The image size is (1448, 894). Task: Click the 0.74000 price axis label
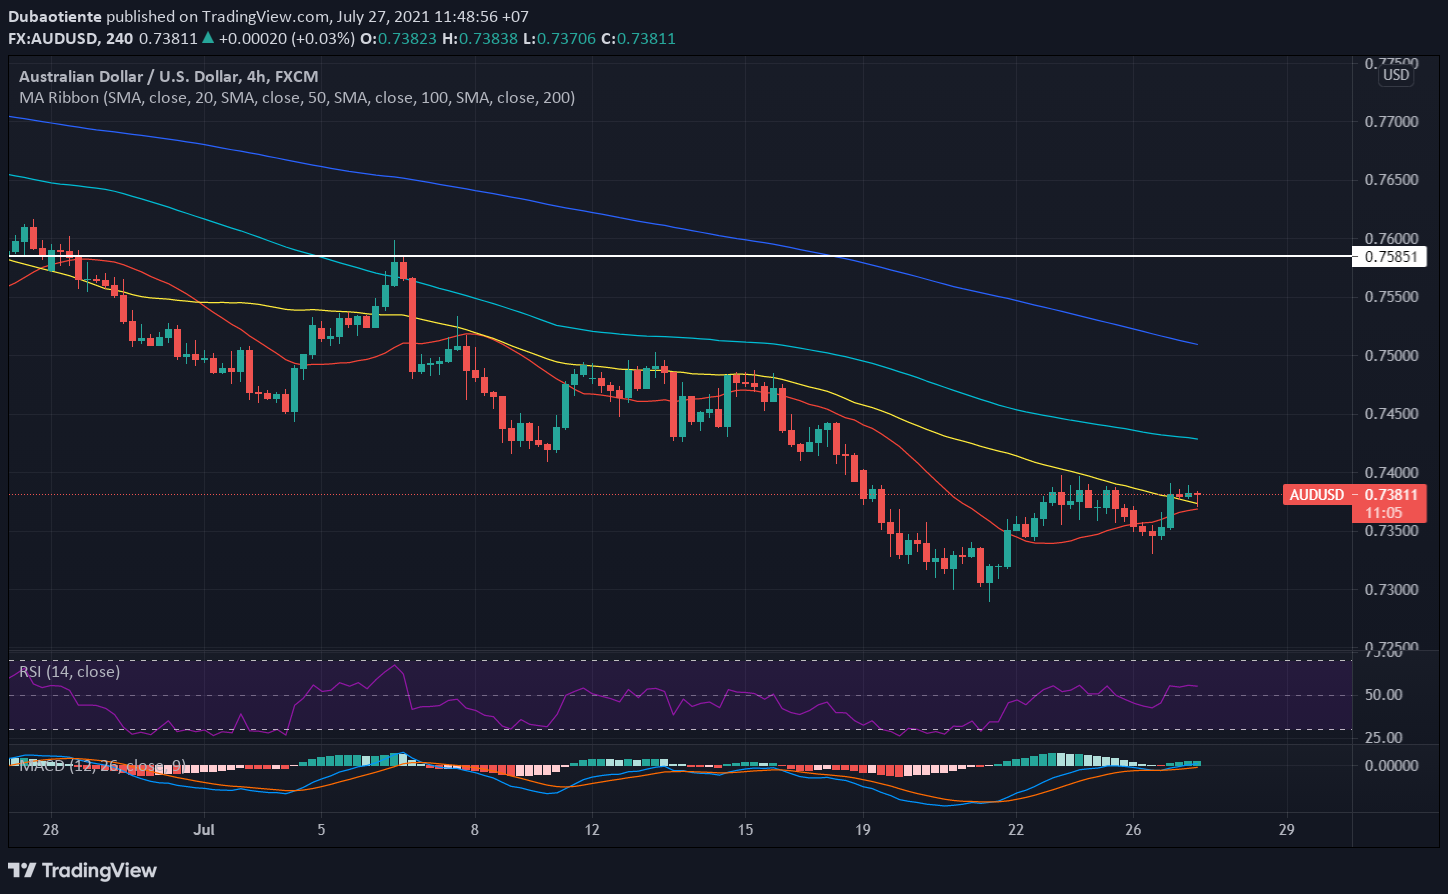point(1392,472)
